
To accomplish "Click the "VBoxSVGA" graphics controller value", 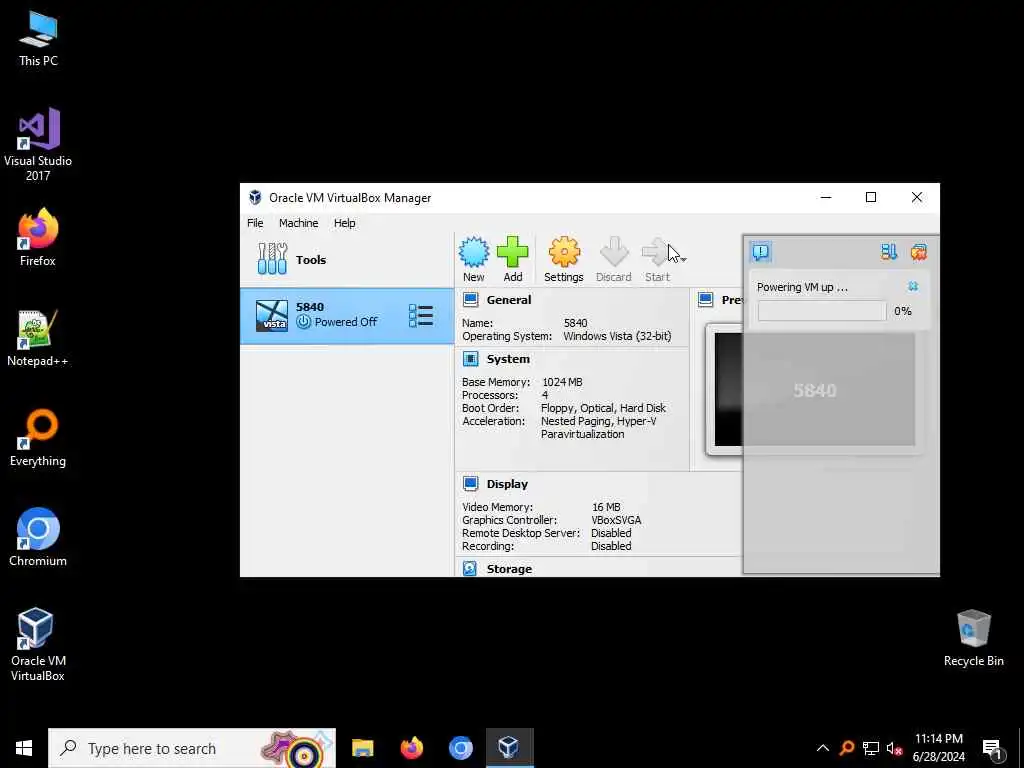I will click(x=616, y=520).
